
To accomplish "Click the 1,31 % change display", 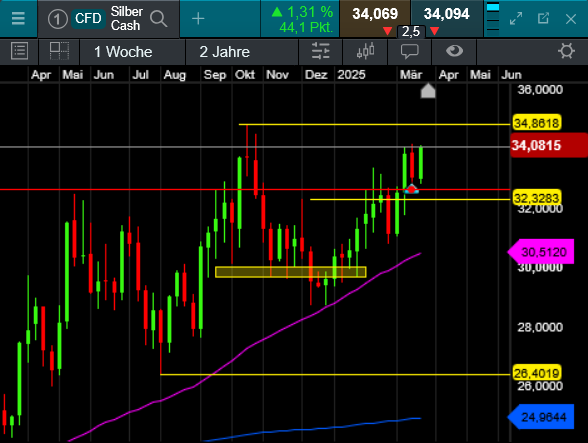I will point(302,12).
